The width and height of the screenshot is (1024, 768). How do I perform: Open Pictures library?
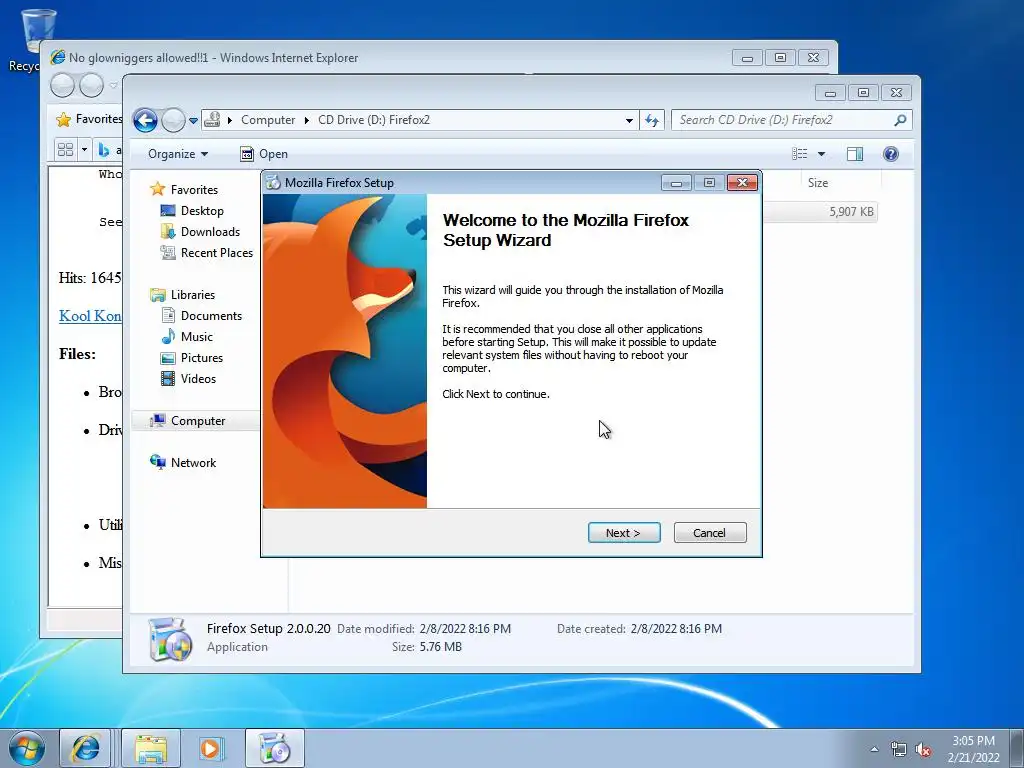click(x=201, y=358)
